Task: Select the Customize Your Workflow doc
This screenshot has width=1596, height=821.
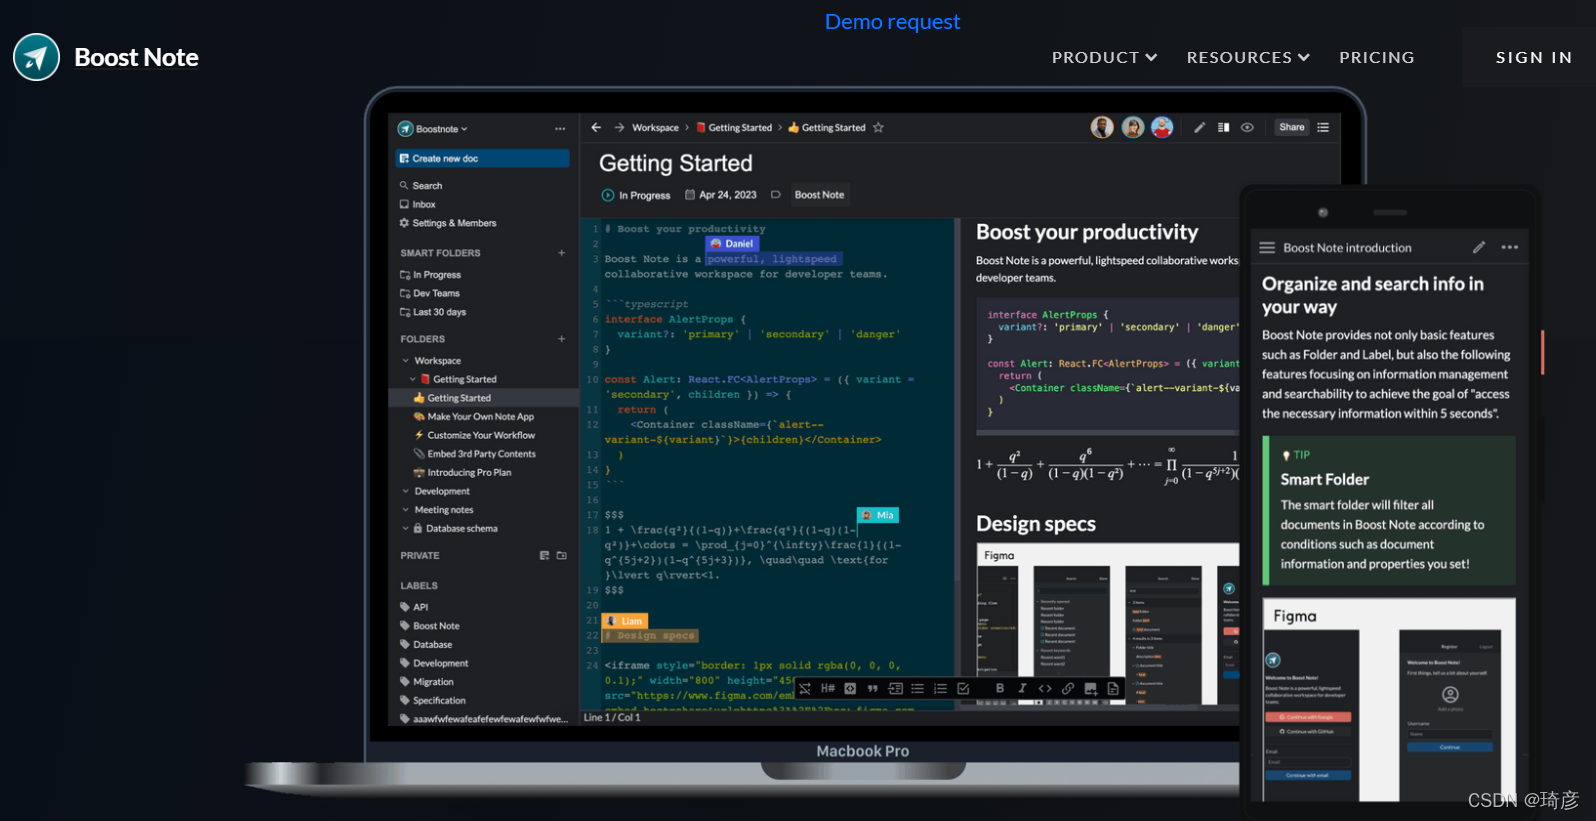Action: click(x=475, y=435)
